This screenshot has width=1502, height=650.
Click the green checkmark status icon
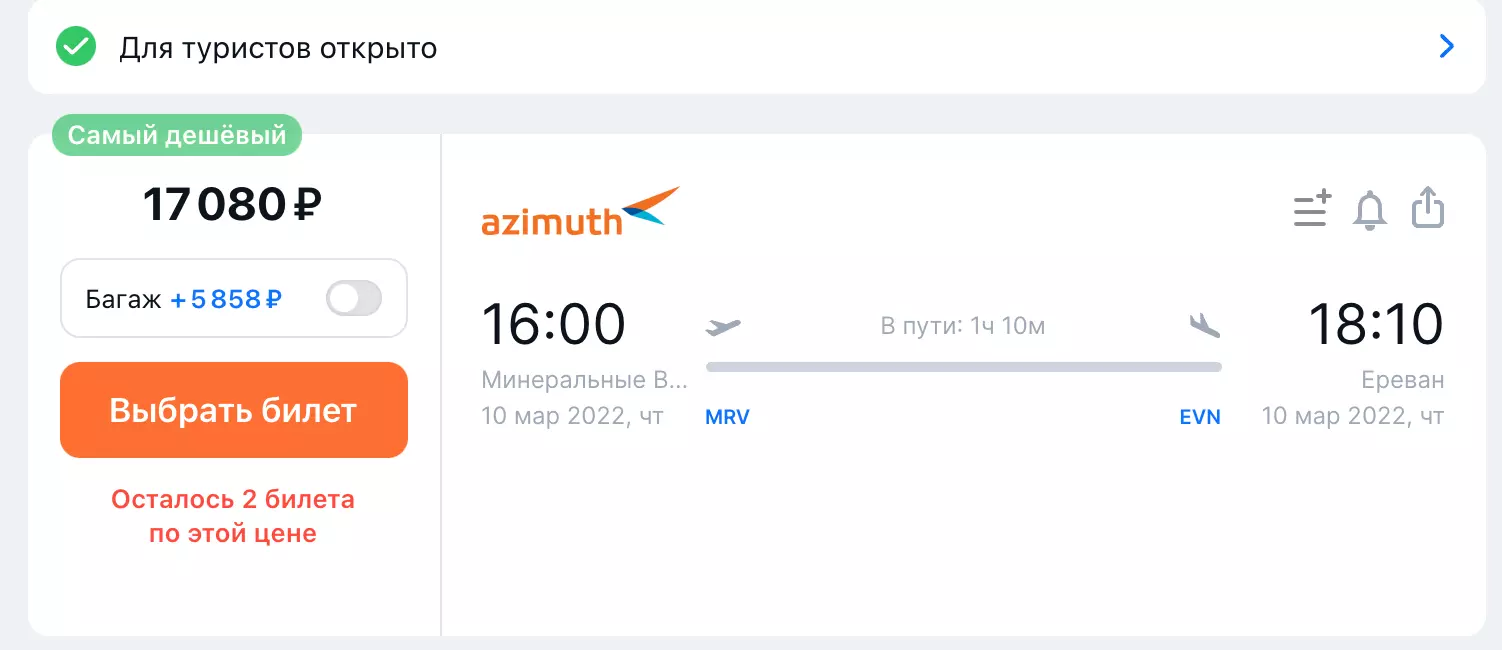click(75, 47)
